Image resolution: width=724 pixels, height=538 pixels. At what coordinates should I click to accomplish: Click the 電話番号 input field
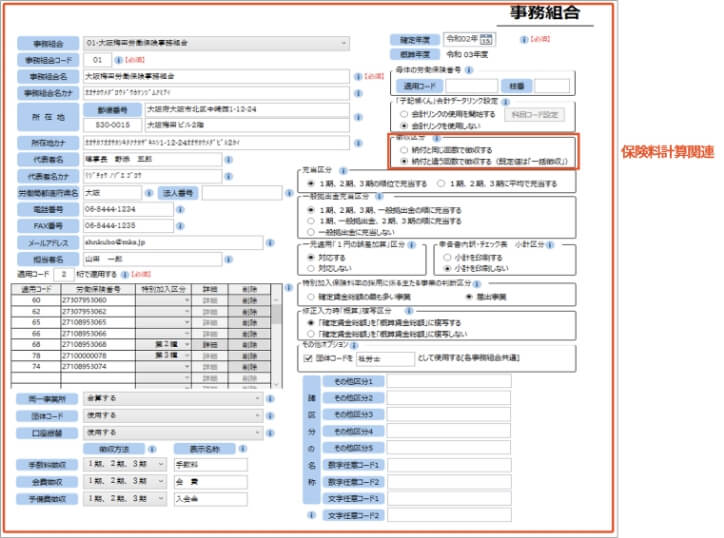pos(128,209)
